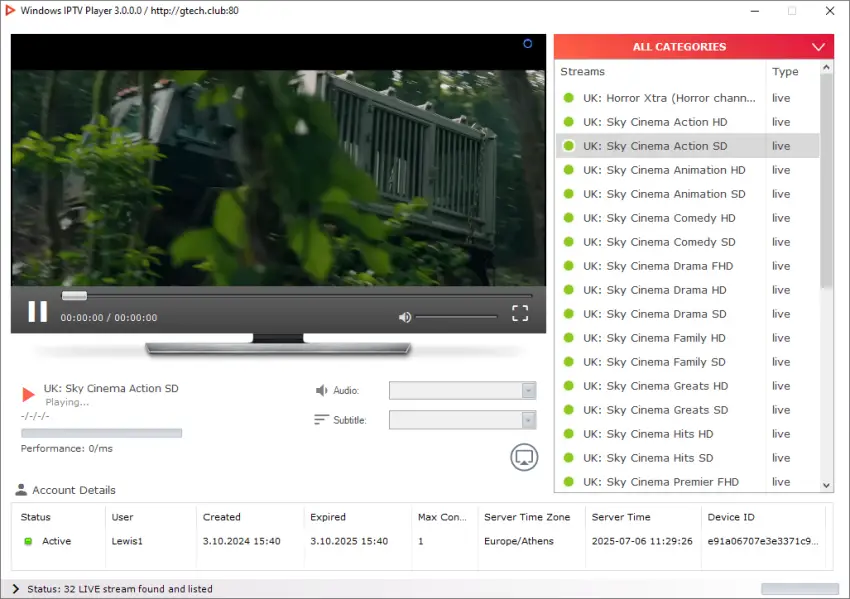
Task: Select UK: Sky Cinema Greats SD
Action: click(x=687, y=410)
